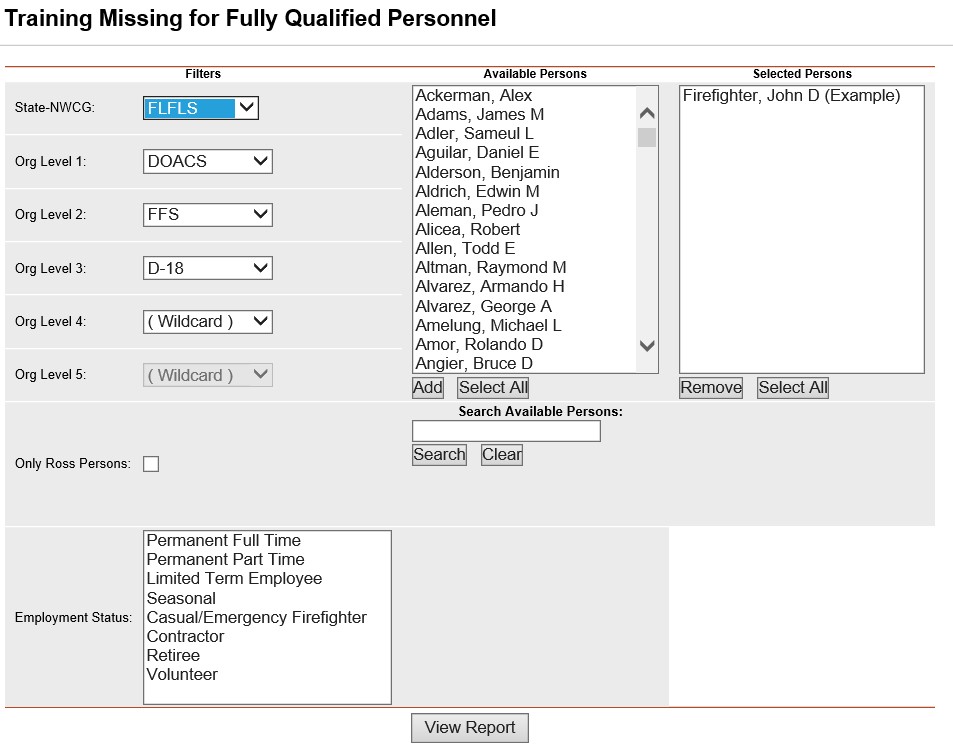Click the Search Available Persons text field

tap(506, 431)
